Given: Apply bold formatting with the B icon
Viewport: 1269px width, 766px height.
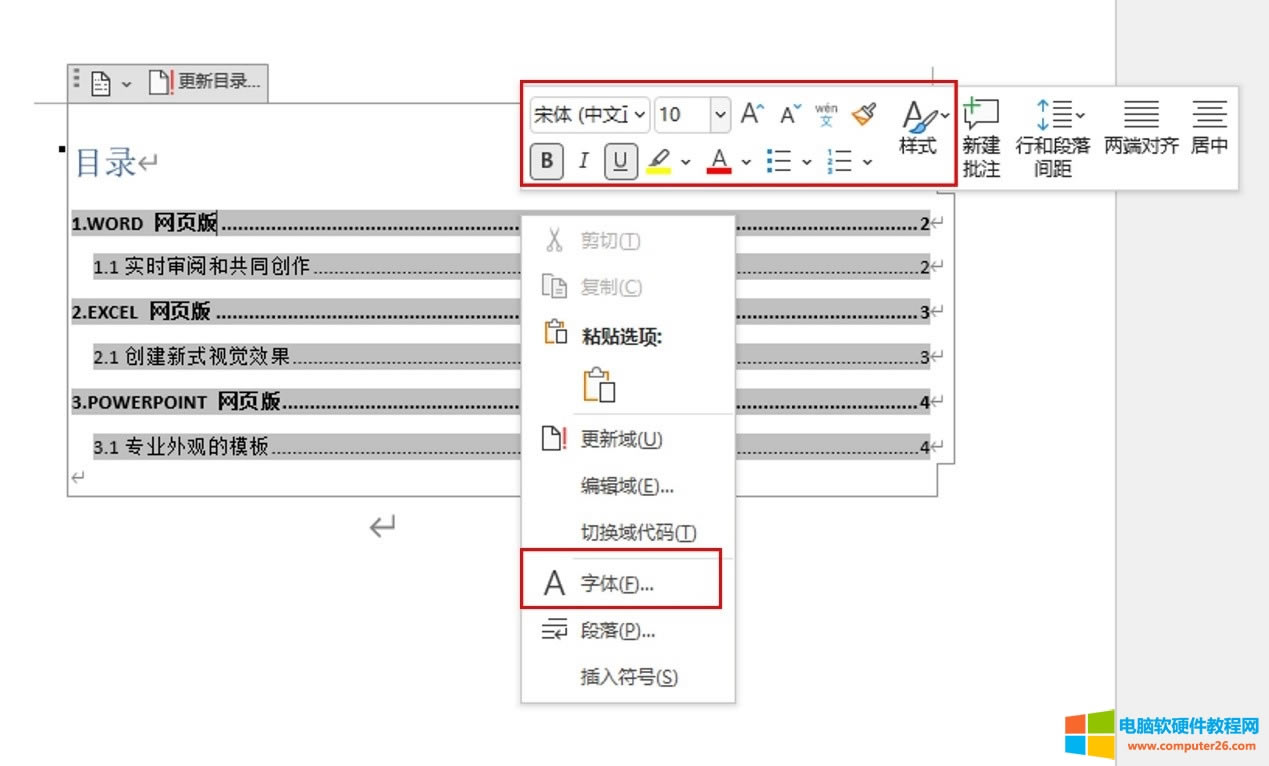Looking at the screenshot, I should click(545, 161).
